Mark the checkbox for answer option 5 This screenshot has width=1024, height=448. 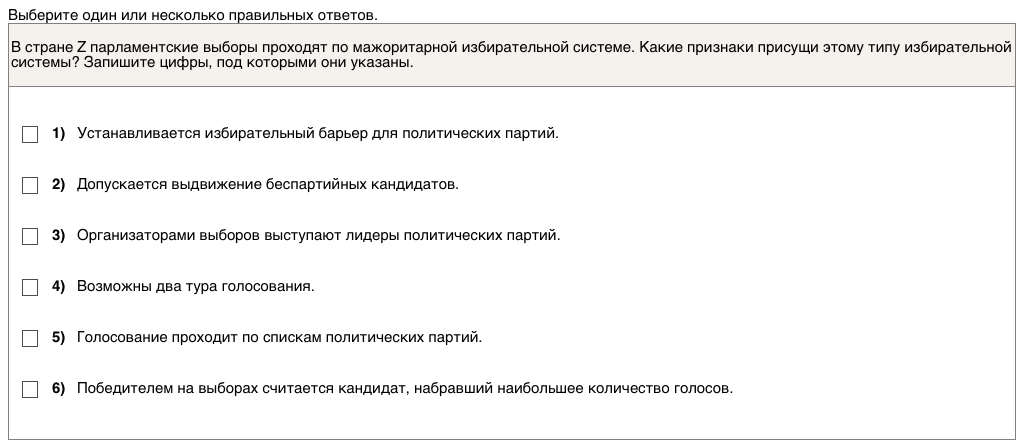pos(30,338)
